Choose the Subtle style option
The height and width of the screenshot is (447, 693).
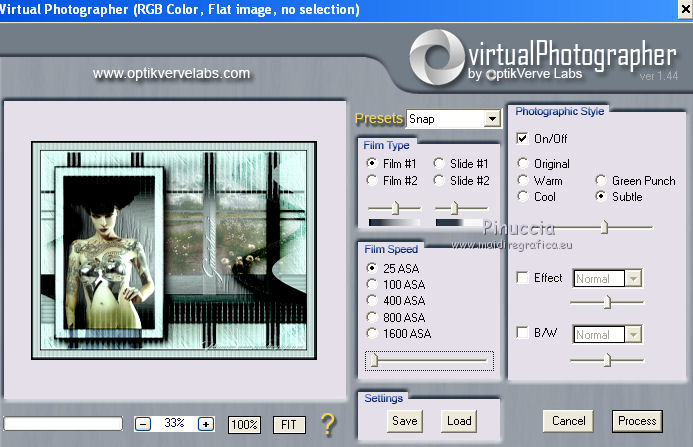click(601, 196)
